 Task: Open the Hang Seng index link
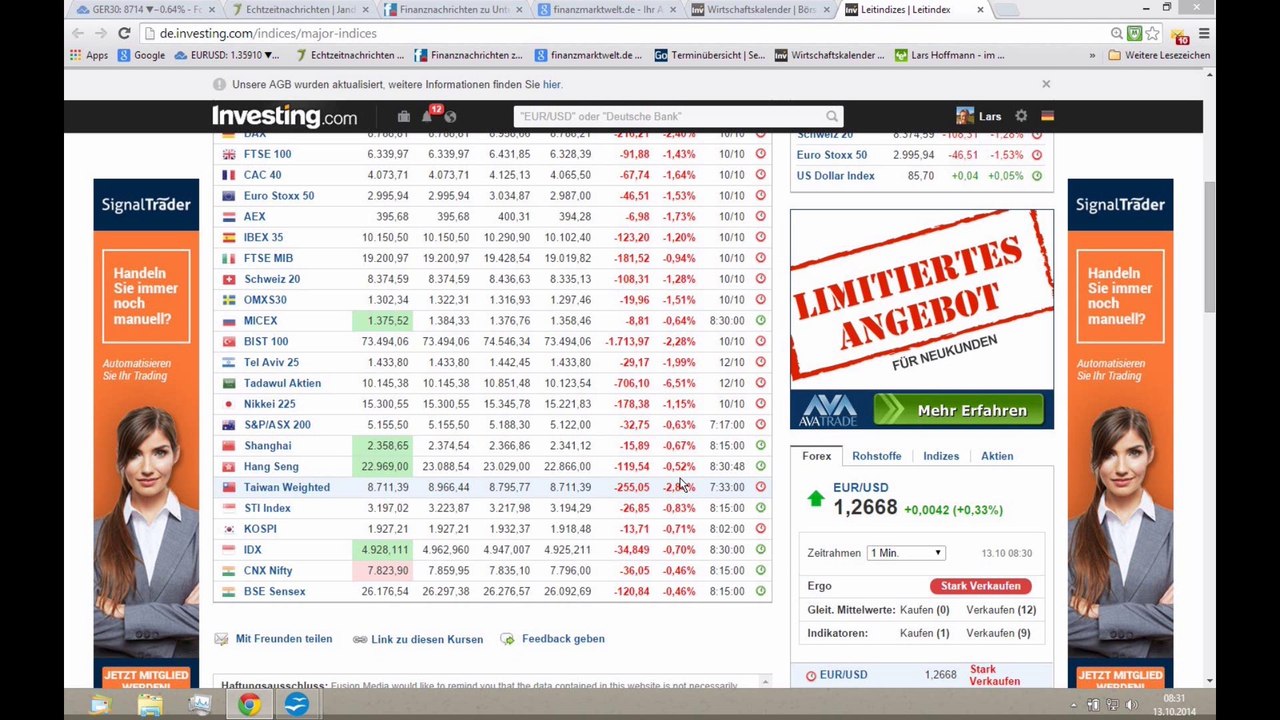[271, 467]
